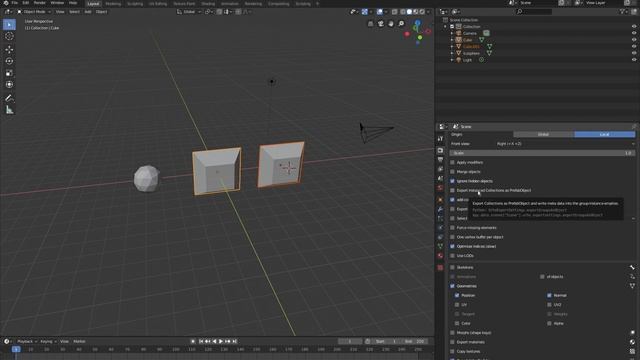Open the Front view direction dropdown
Screen dimensions: 640x360
click(x=565, y=144)
